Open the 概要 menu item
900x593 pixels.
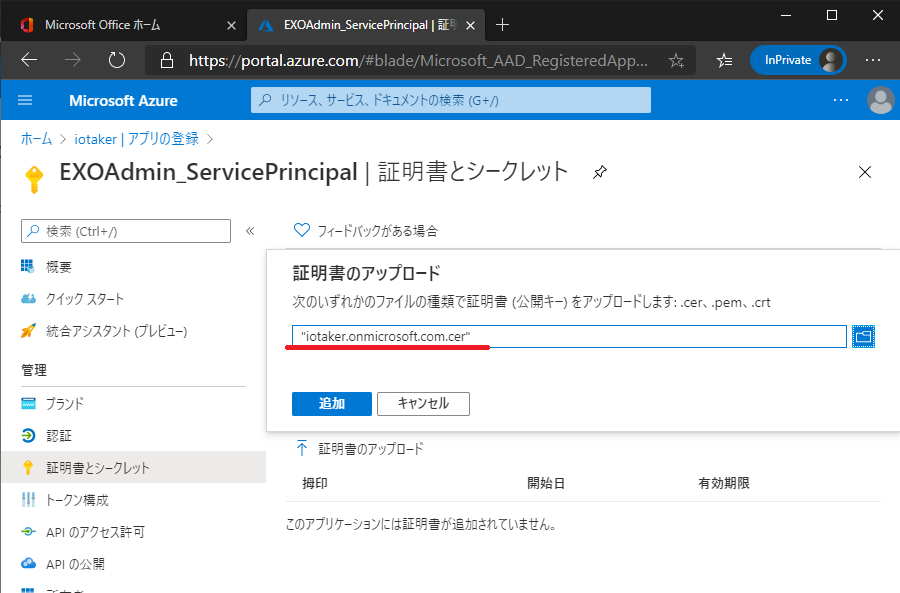[x=58, y=267]
